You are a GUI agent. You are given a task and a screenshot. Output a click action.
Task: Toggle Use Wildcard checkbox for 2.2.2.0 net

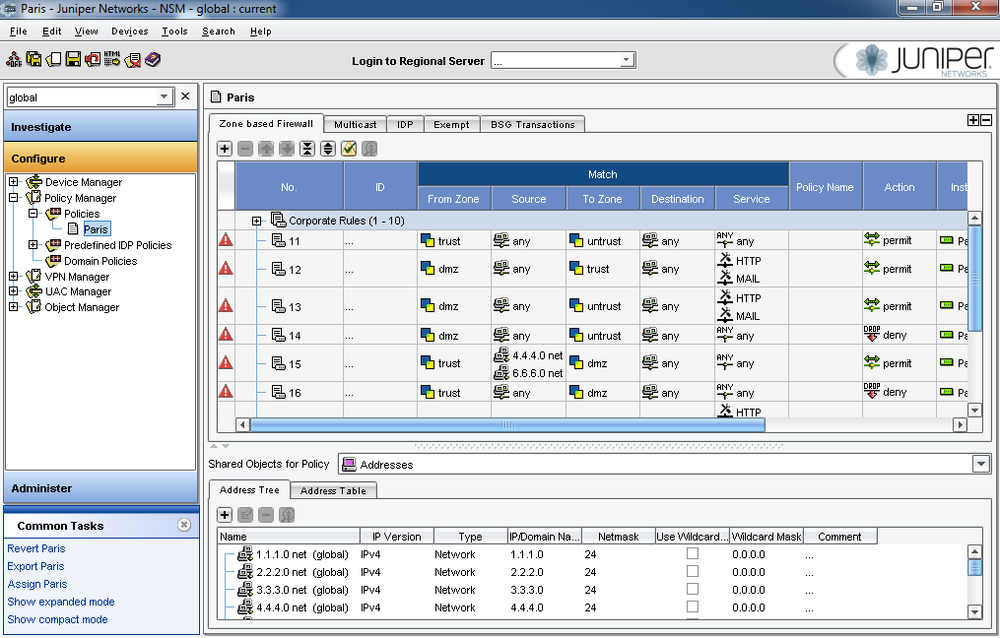point(692,572)
